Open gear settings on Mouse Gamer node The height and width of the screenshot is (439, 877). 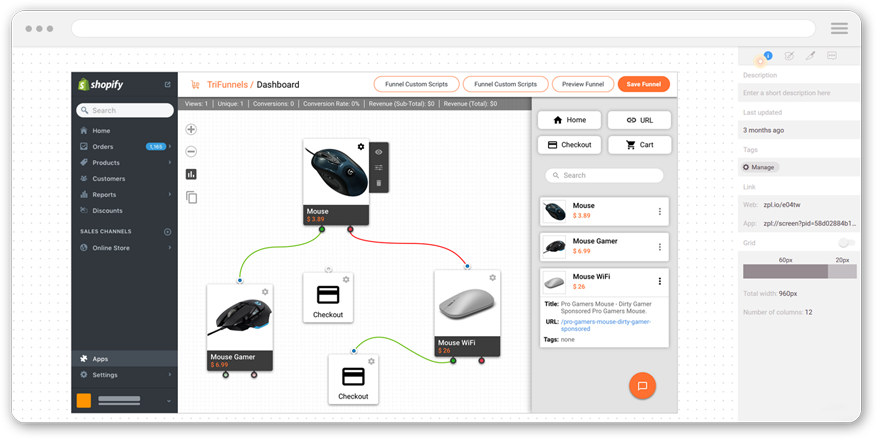click(265, 292)
